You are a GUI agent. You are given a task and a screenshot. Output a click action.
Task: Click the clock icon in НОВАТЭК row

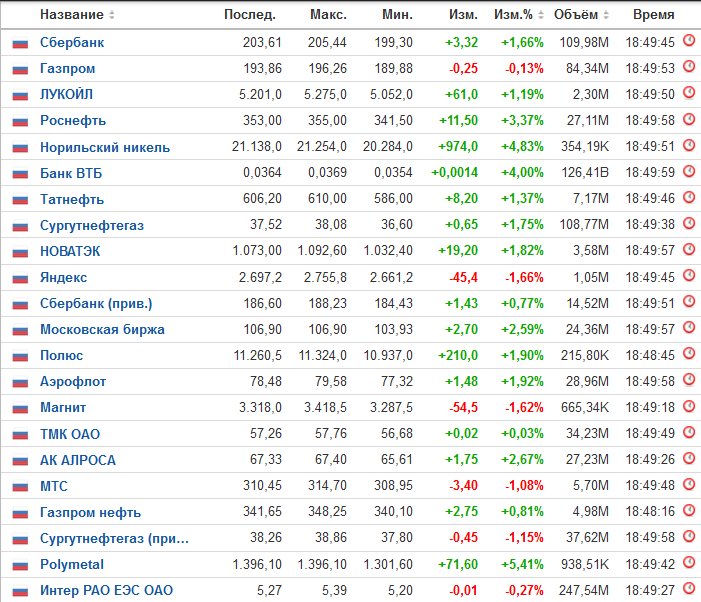pyautogui.click(x=689, y=249)
